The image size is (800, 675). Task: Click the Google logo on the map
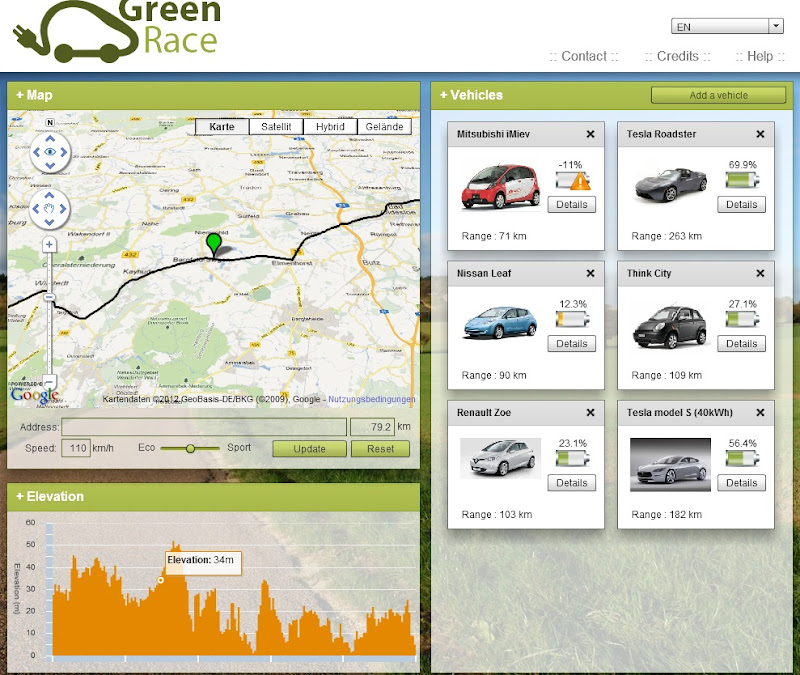[34, 395]
